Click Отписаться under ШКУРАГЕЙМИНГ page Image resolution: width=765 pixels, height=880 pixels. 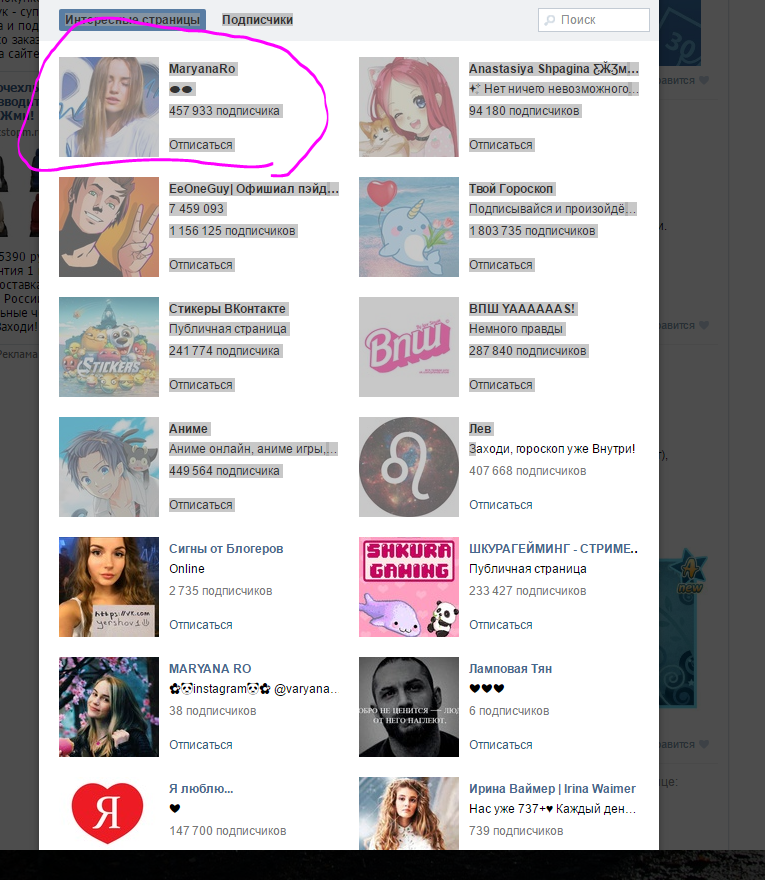tap(501, 625)
